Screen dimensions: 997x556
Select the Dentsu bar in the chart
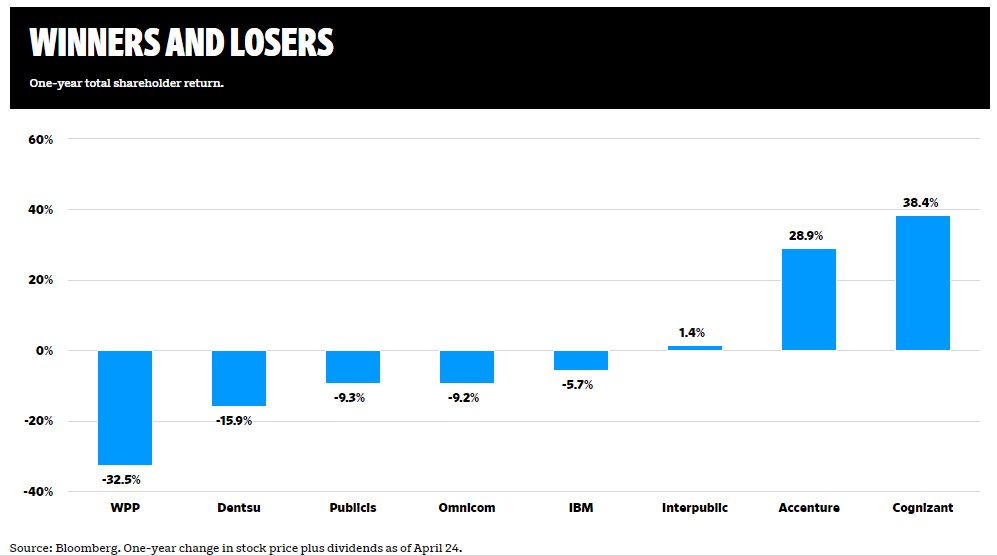[239, 378]
